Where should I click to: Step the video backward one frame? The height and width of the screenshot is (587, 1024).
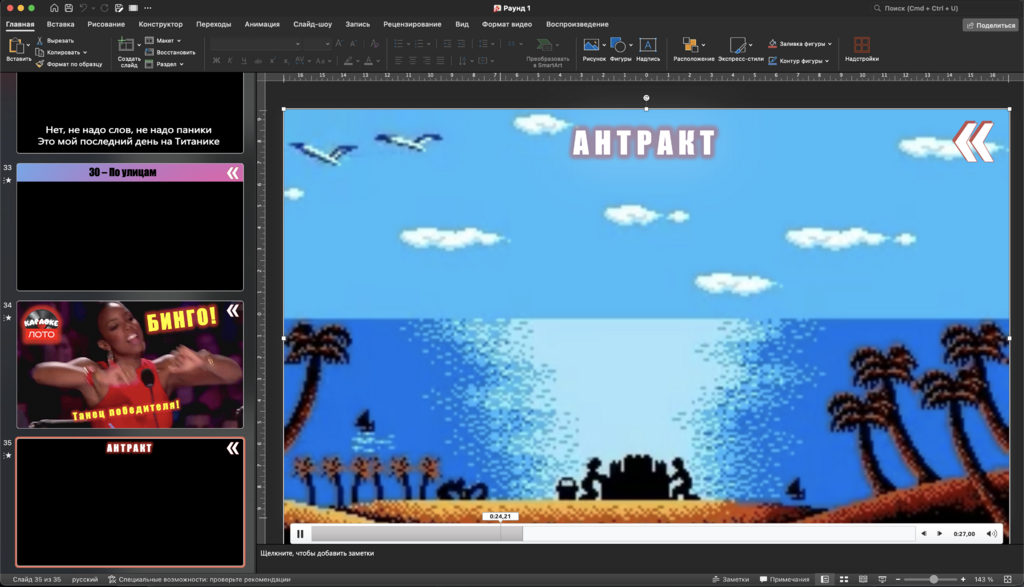[x=923, y=533]
